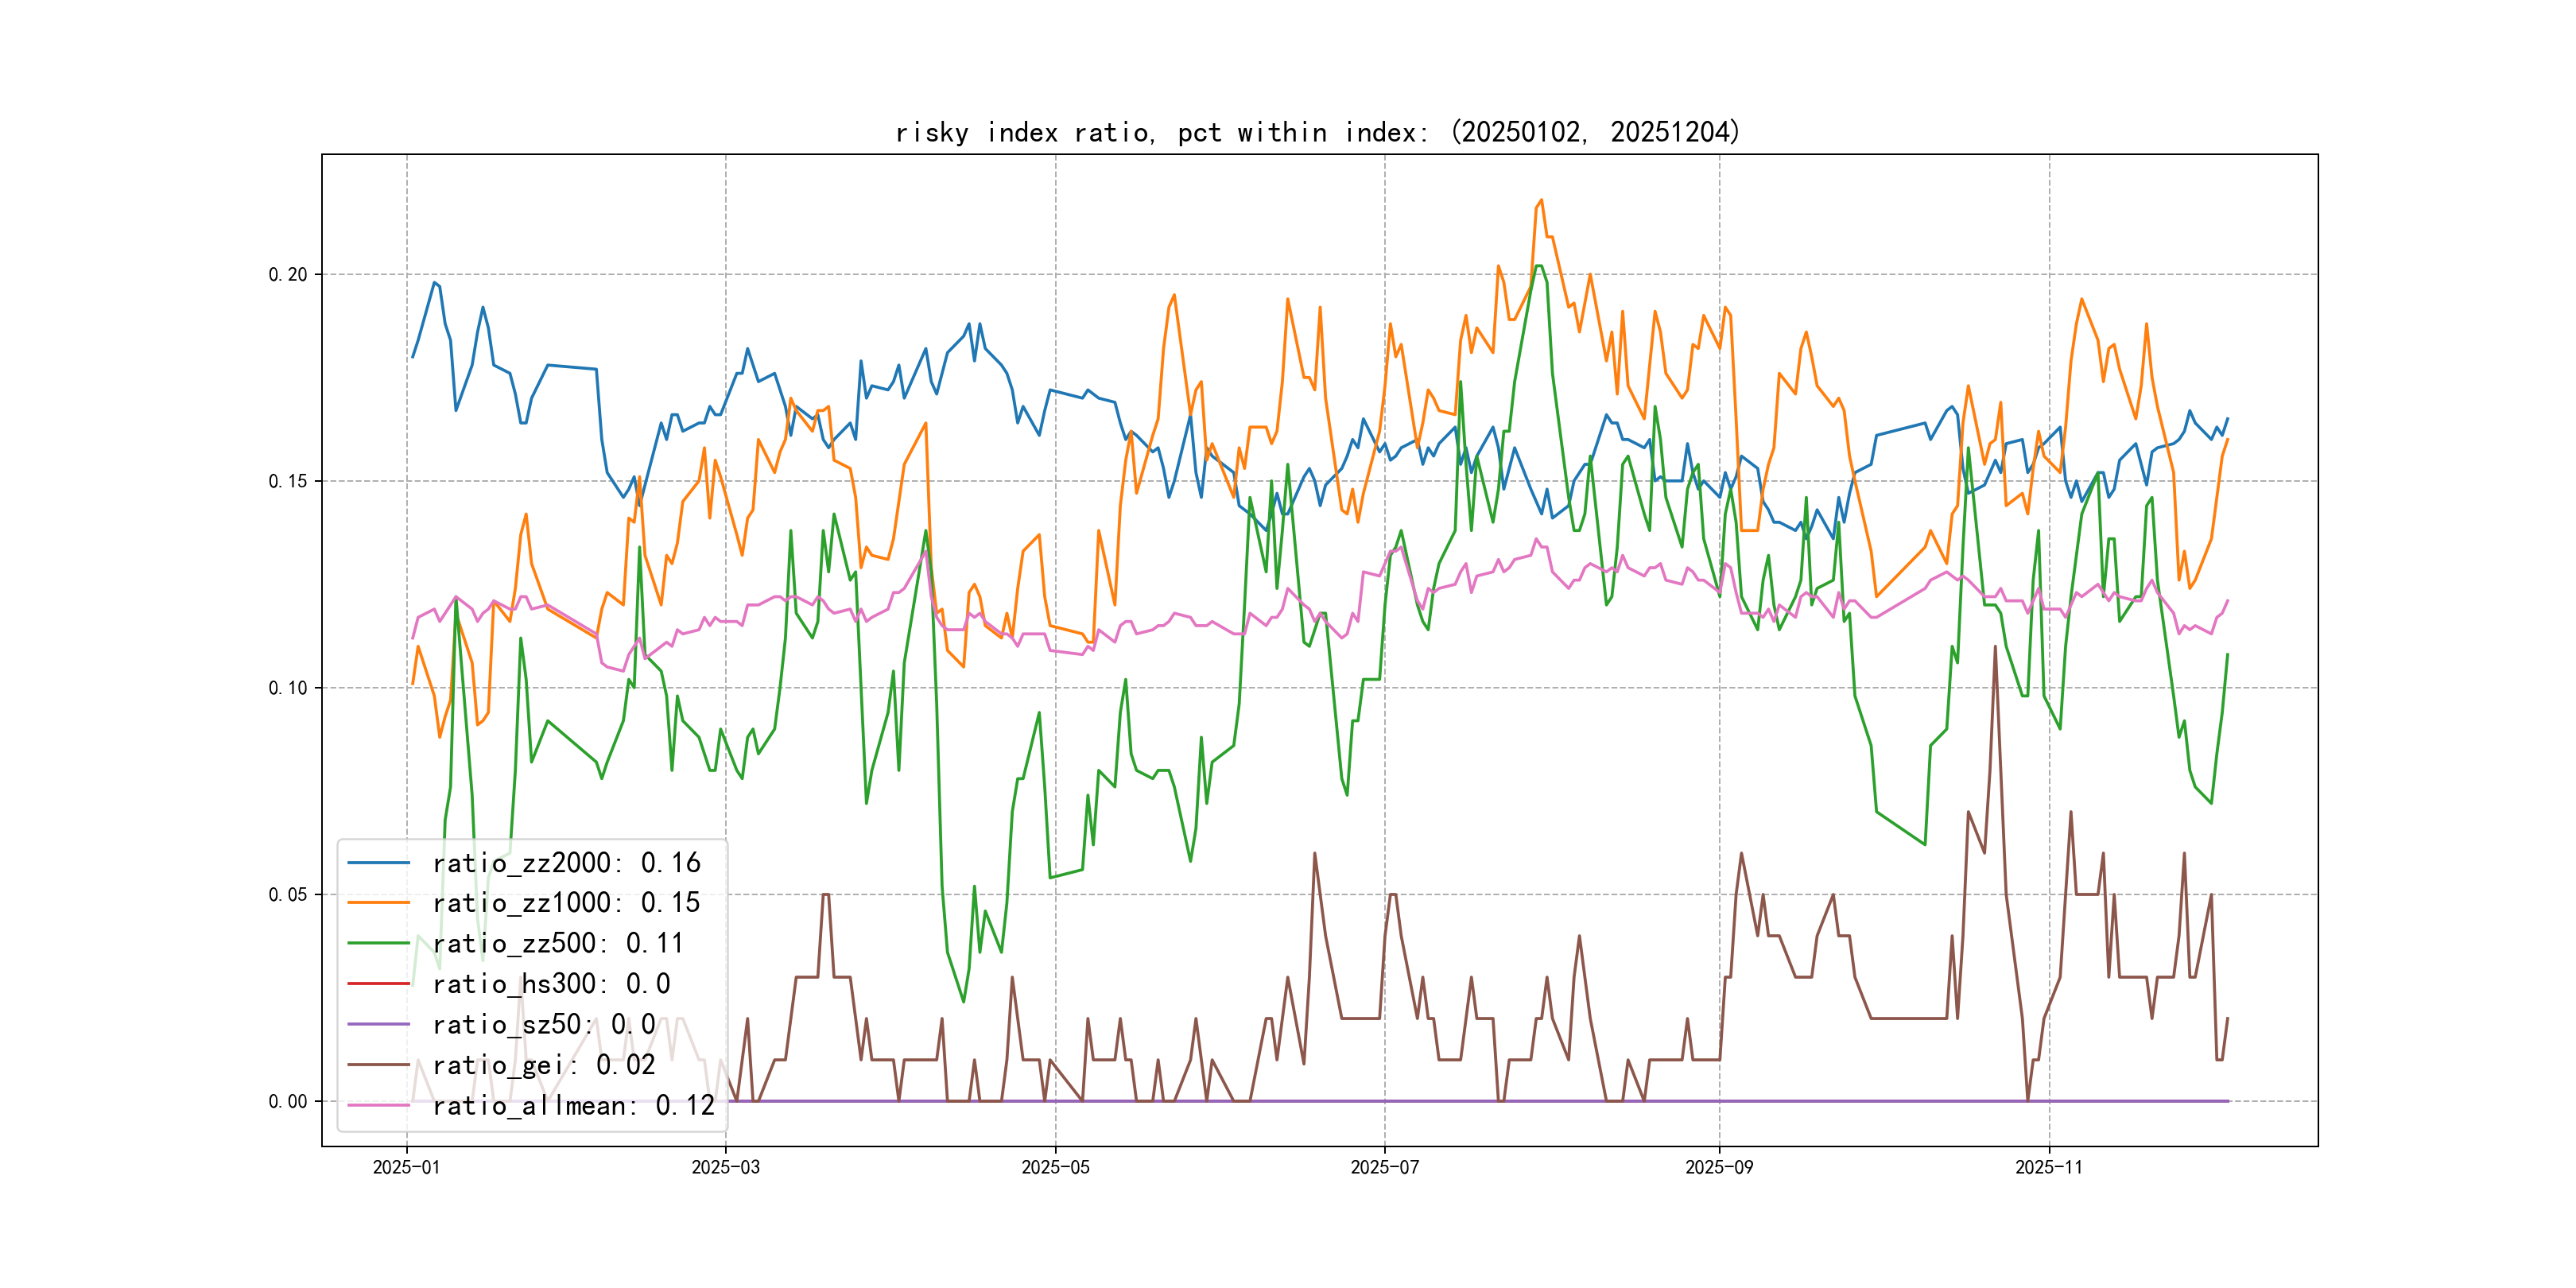Click the 0.05 y-axis tick label
This screenshot has width=2576, height=1288.
(x=287, y=895)
